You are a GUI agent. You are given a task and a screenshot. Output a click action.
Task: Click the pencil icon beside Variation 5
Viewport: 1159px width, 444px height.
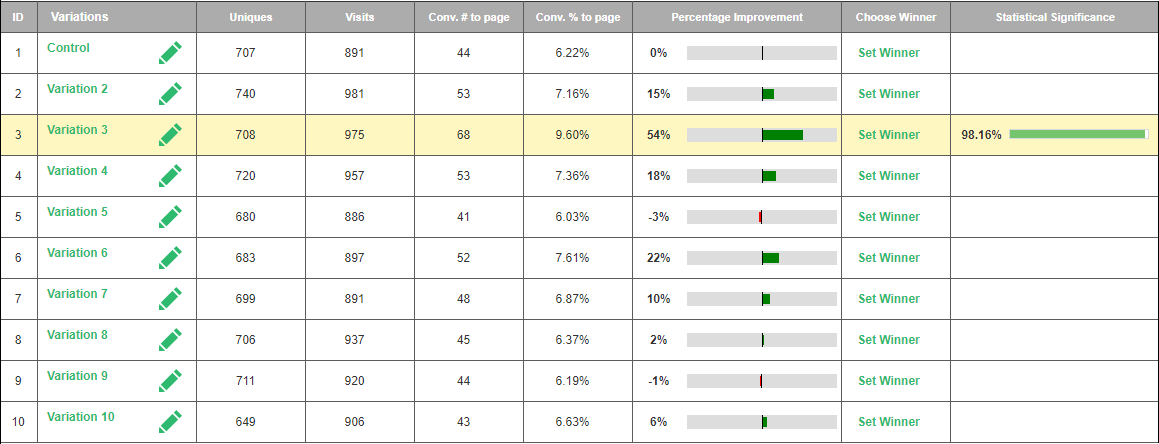coord(170,217)
